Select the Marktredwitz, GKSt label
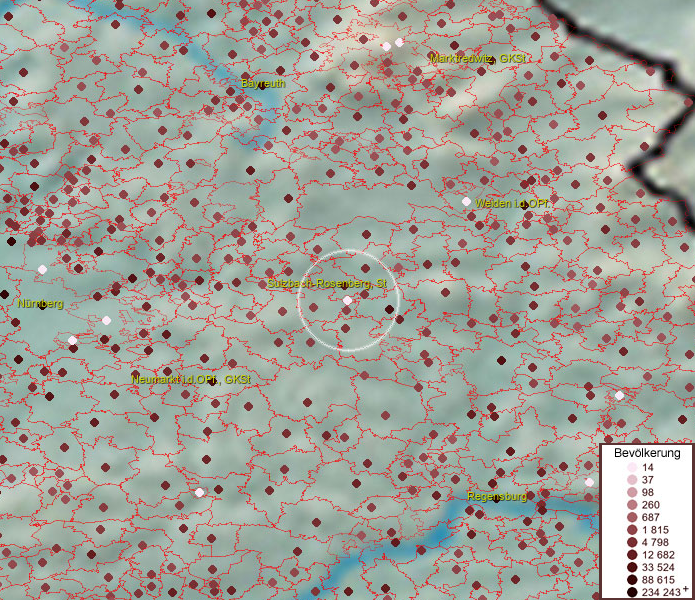The height and width of the screenshot is (600, 695). click(478, 58)
